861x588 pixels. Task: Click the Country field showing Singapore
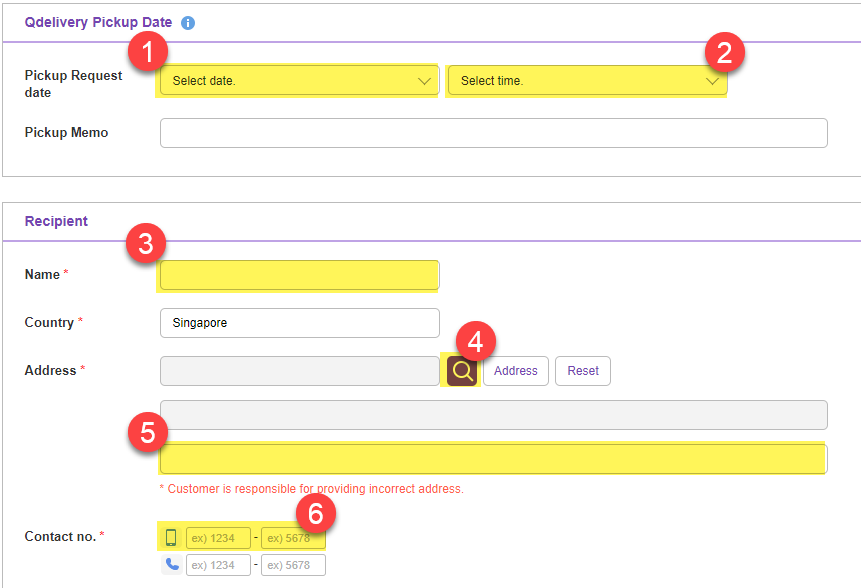(x=300, y=323)
